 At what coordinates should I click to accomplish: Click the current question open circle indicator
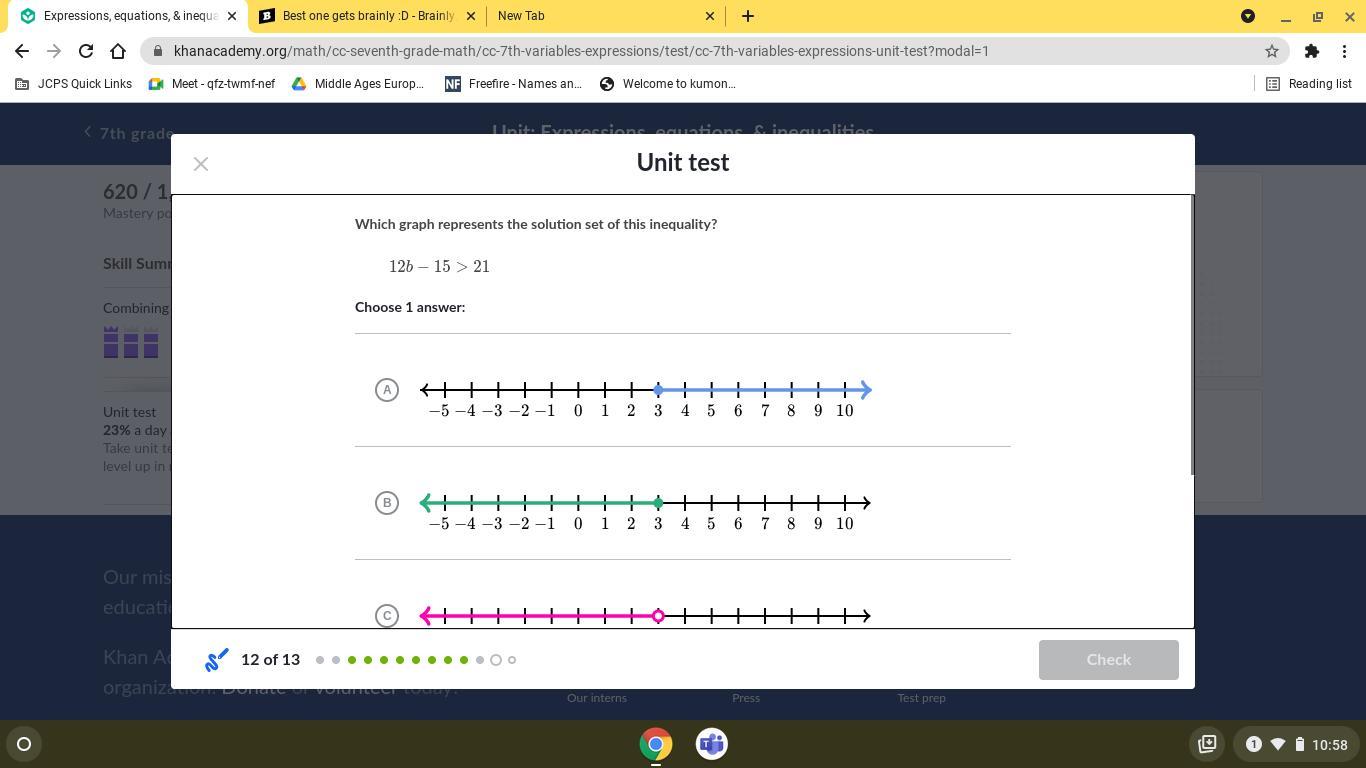[496, 660]
